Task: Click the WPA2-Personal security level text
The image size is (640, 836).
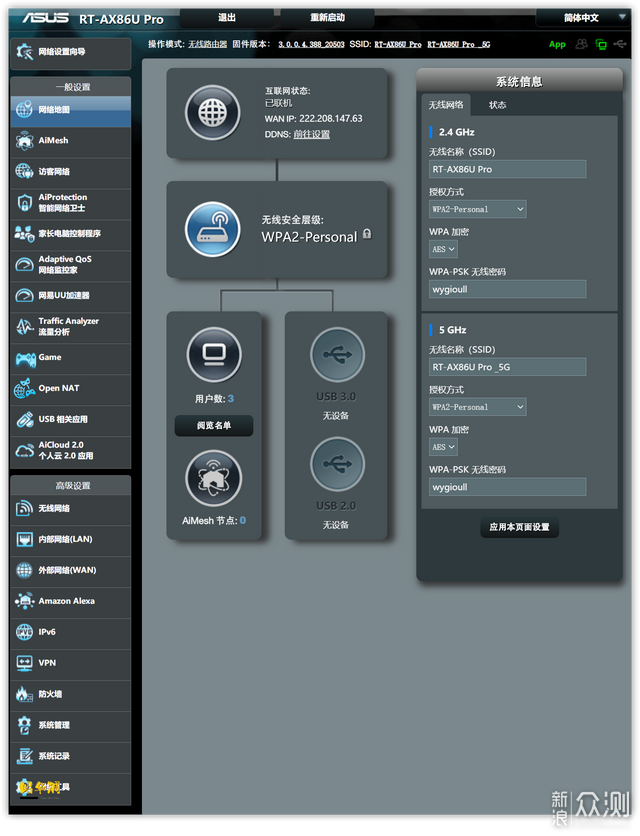Action: [309, 237]
